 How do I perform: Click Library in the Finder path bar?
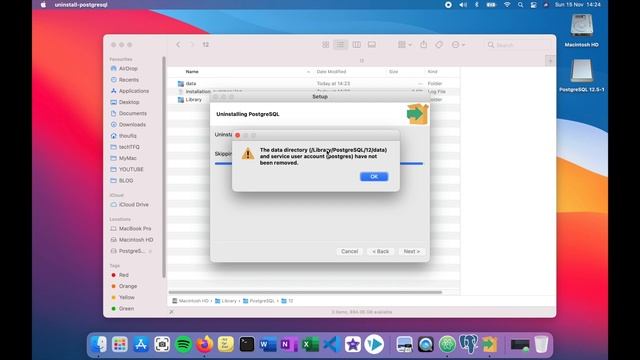[x=226, y=301]
